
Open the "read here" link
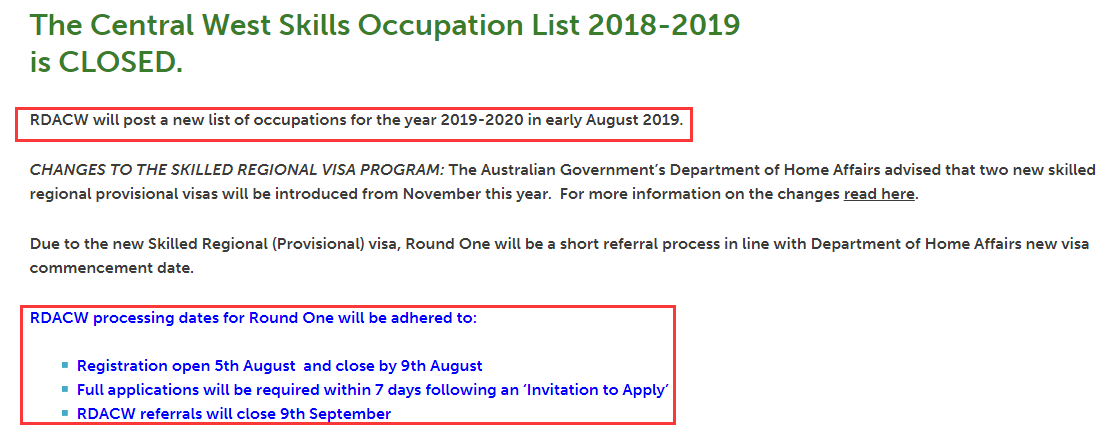click(x=879, y=194)
